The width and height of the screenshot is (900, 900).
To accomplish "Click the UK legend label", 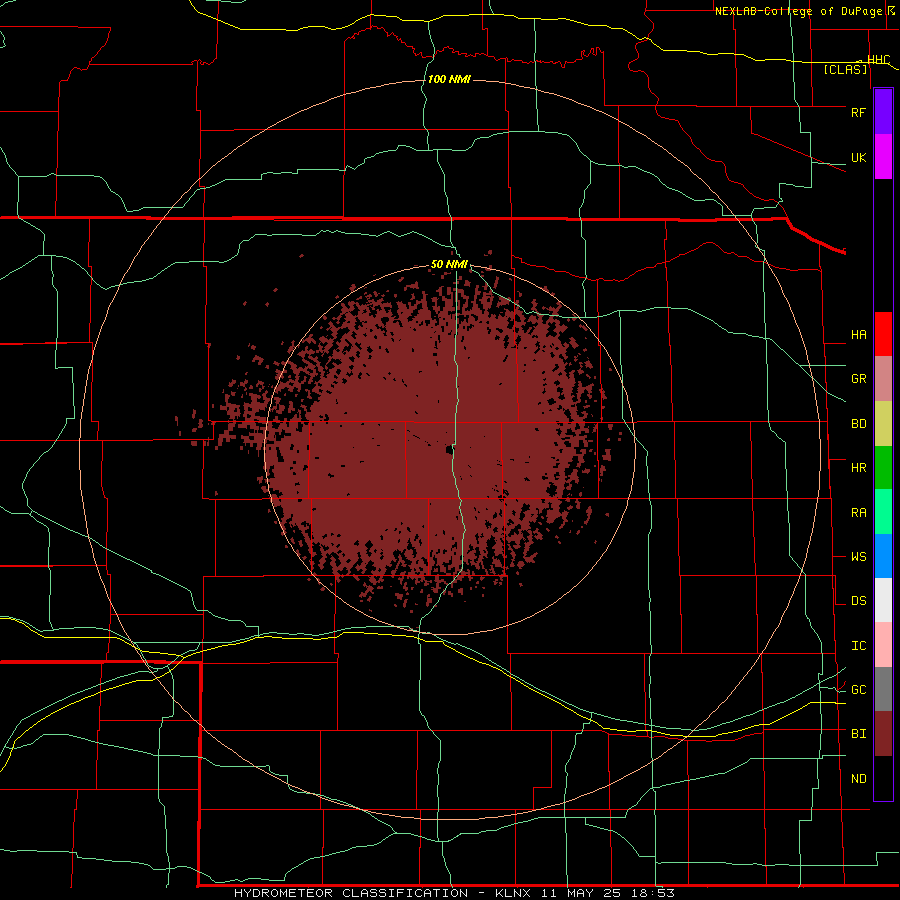I will point(858,157).
